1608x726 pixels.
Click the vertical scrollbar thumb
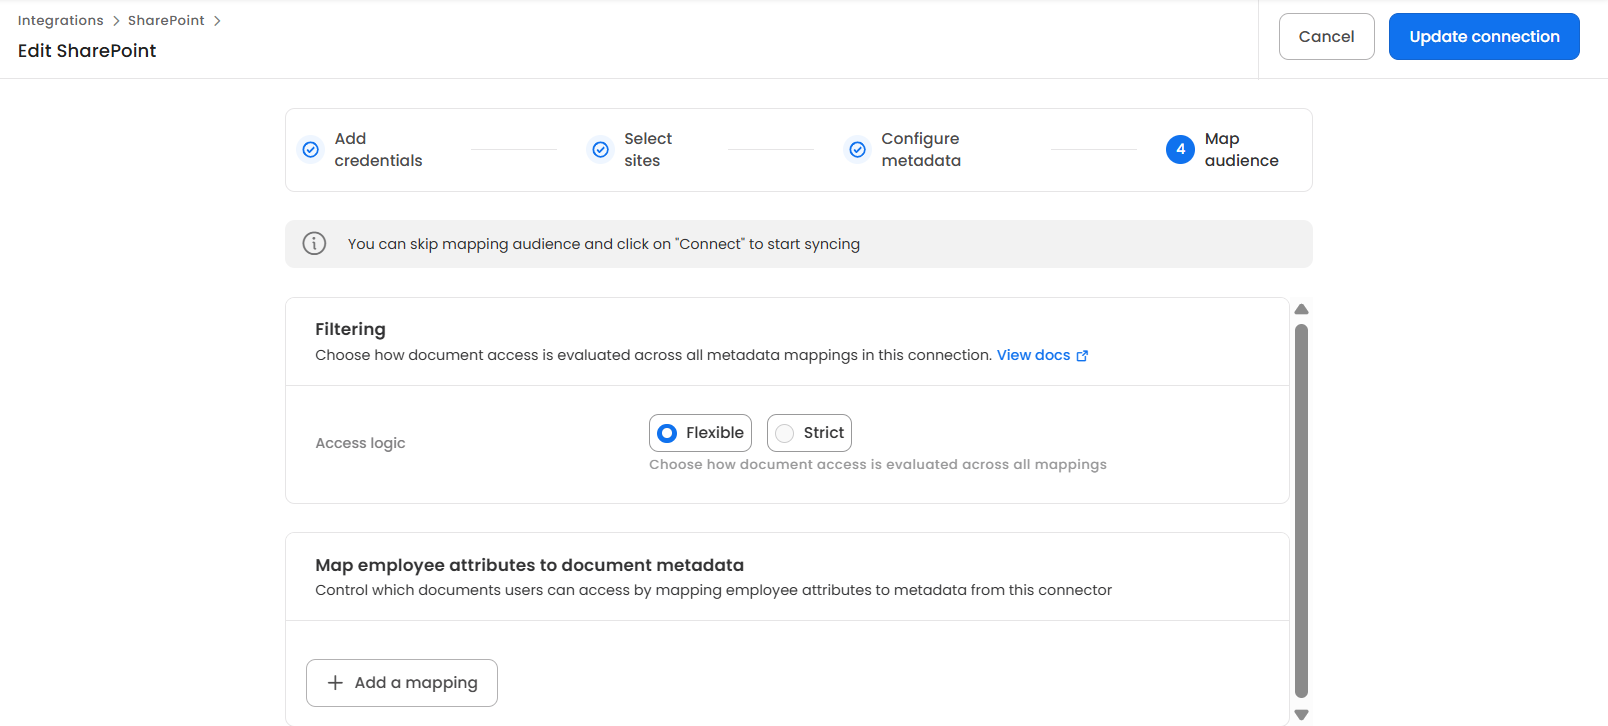click(x=1301, y=510)
